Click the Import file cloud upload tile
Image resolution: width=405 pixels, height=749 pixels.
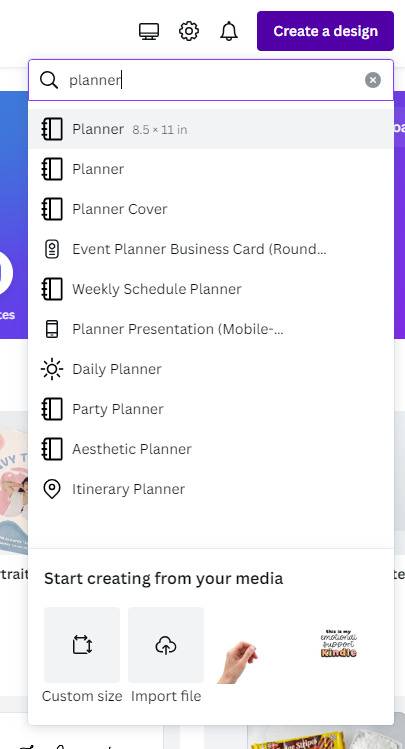[x=166, y=645]
